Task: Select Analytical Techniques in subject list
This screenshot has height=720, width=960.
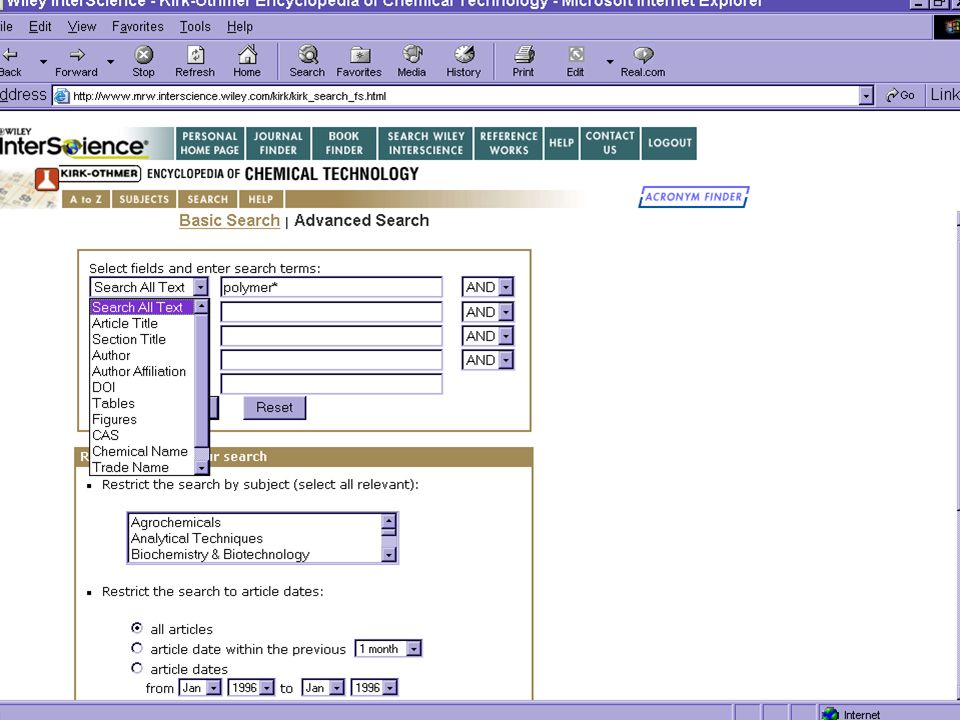Action: click(254, 538)
